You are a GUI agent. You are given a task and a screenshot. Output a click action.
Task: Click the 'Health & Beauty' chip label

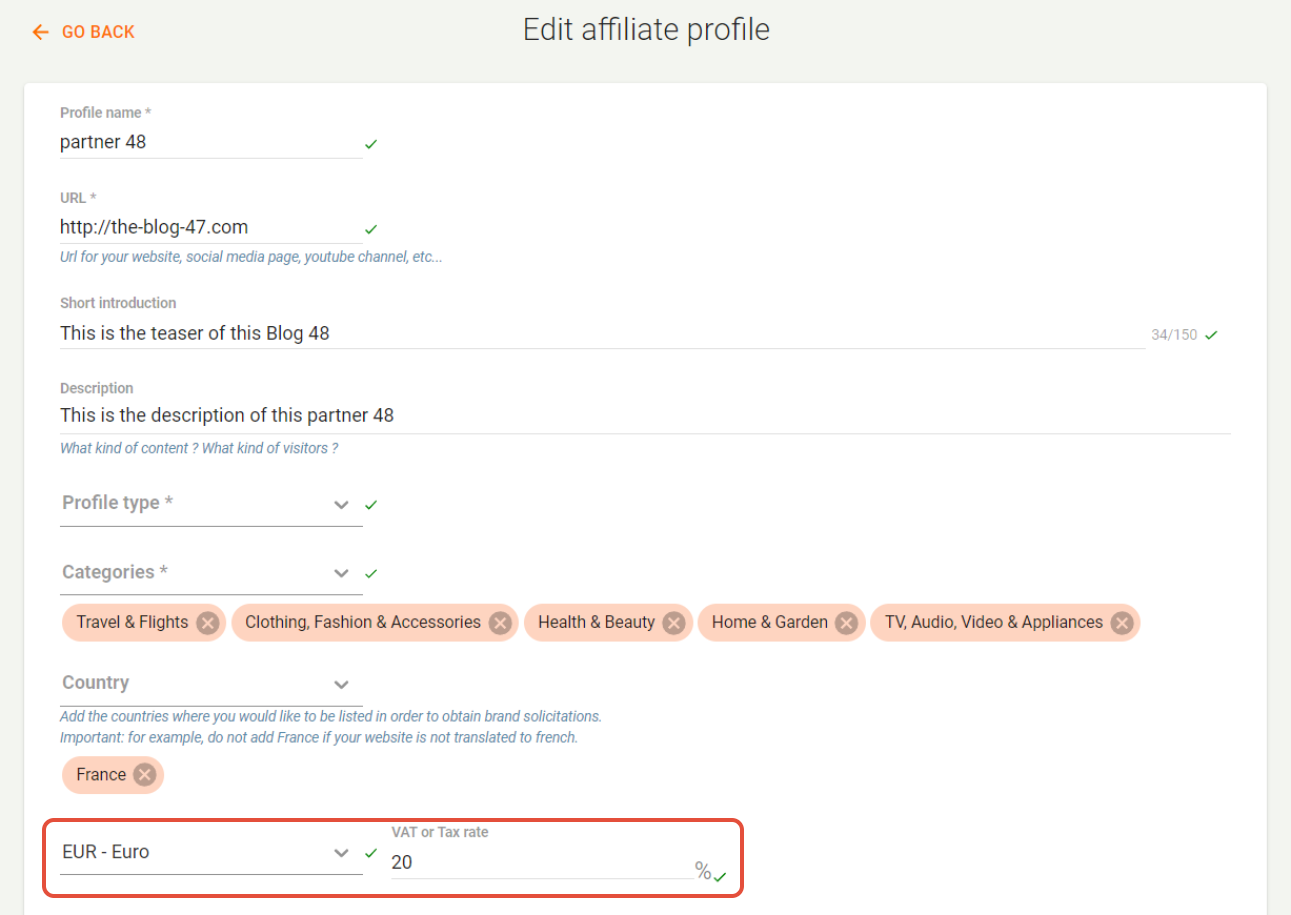click(x=596, y=622)
